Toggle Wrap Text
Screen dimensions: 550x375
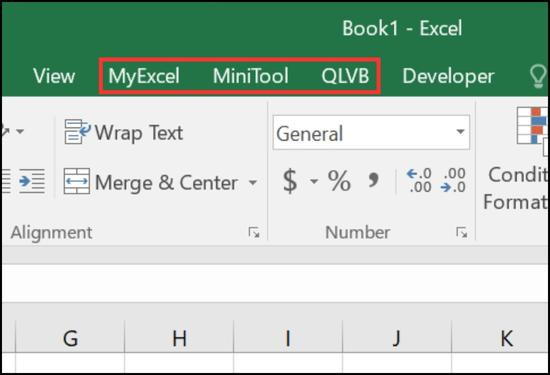[x=123, y=133]
